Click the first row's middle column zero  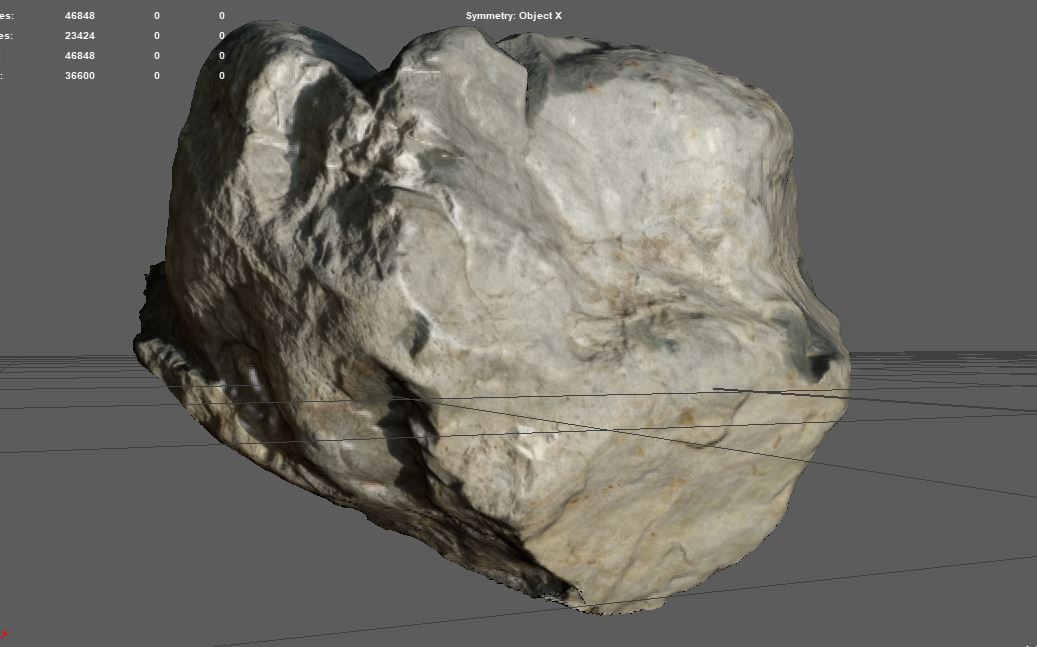157,16
